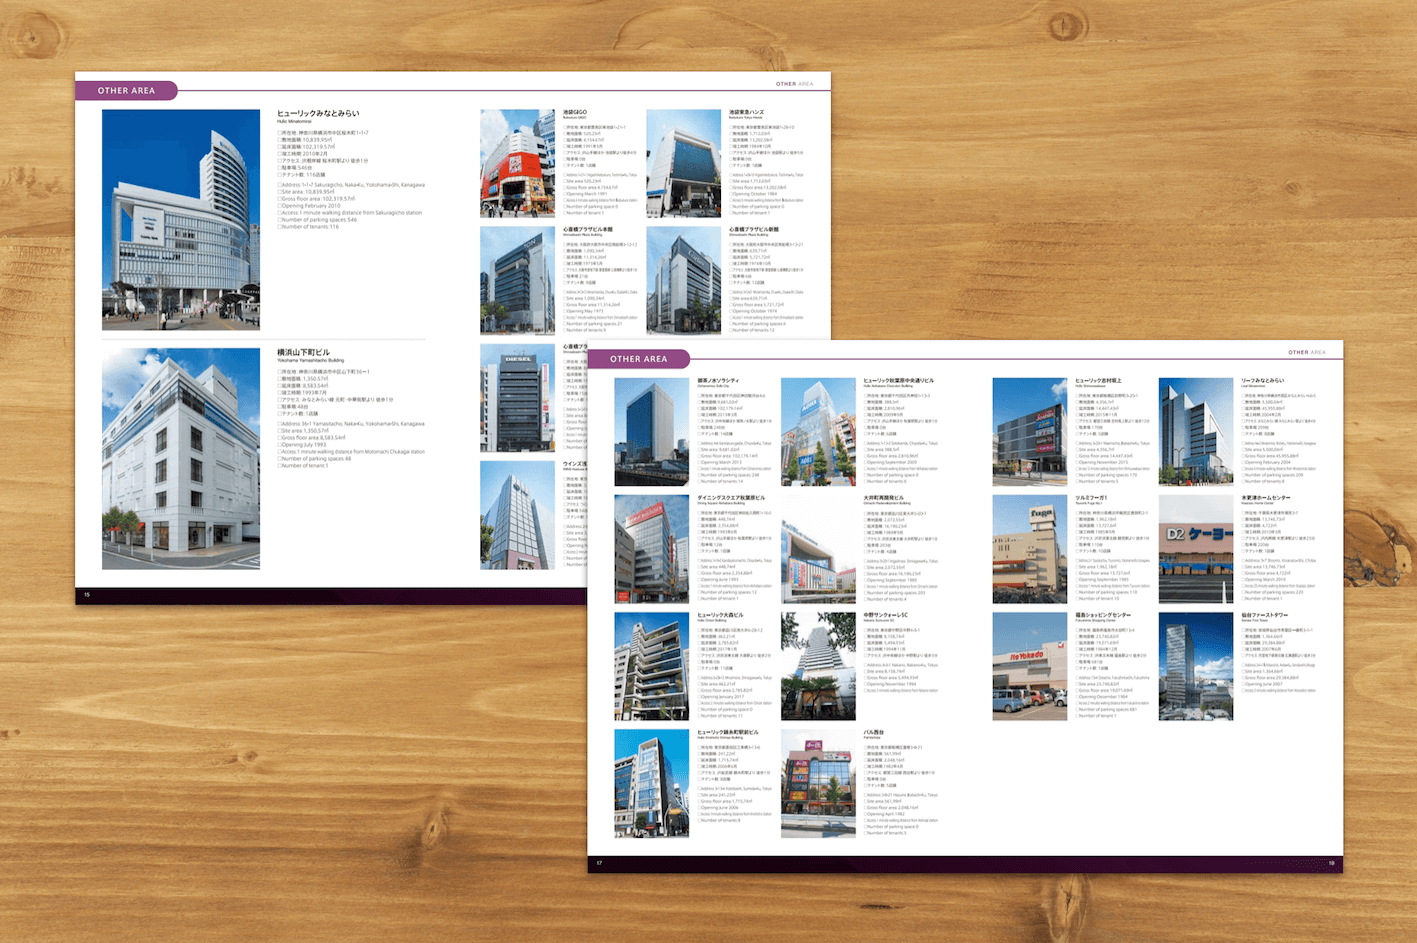Click the パル西台 building photo
The height and width of the screenshot is (943, 1417).
pyautogui.click(x=818, y=783)
